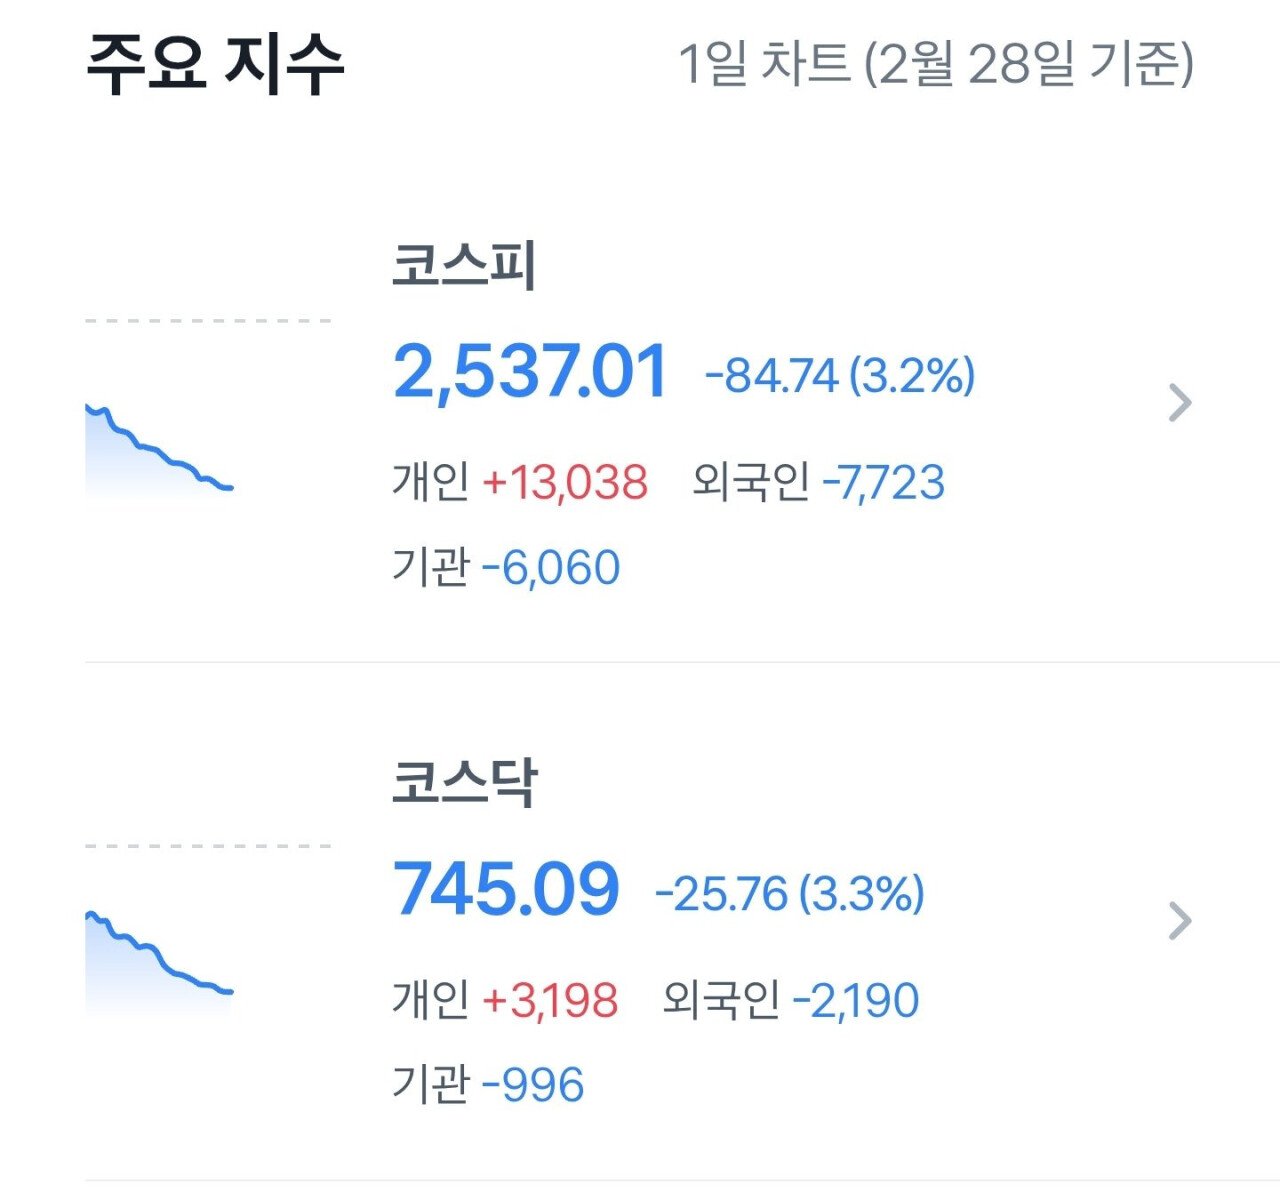This screenshot has width=1280, height=1192.
Task: Open KOSPI details chevron arrow
Action: pyautogui.click(x=1180, y=403)
